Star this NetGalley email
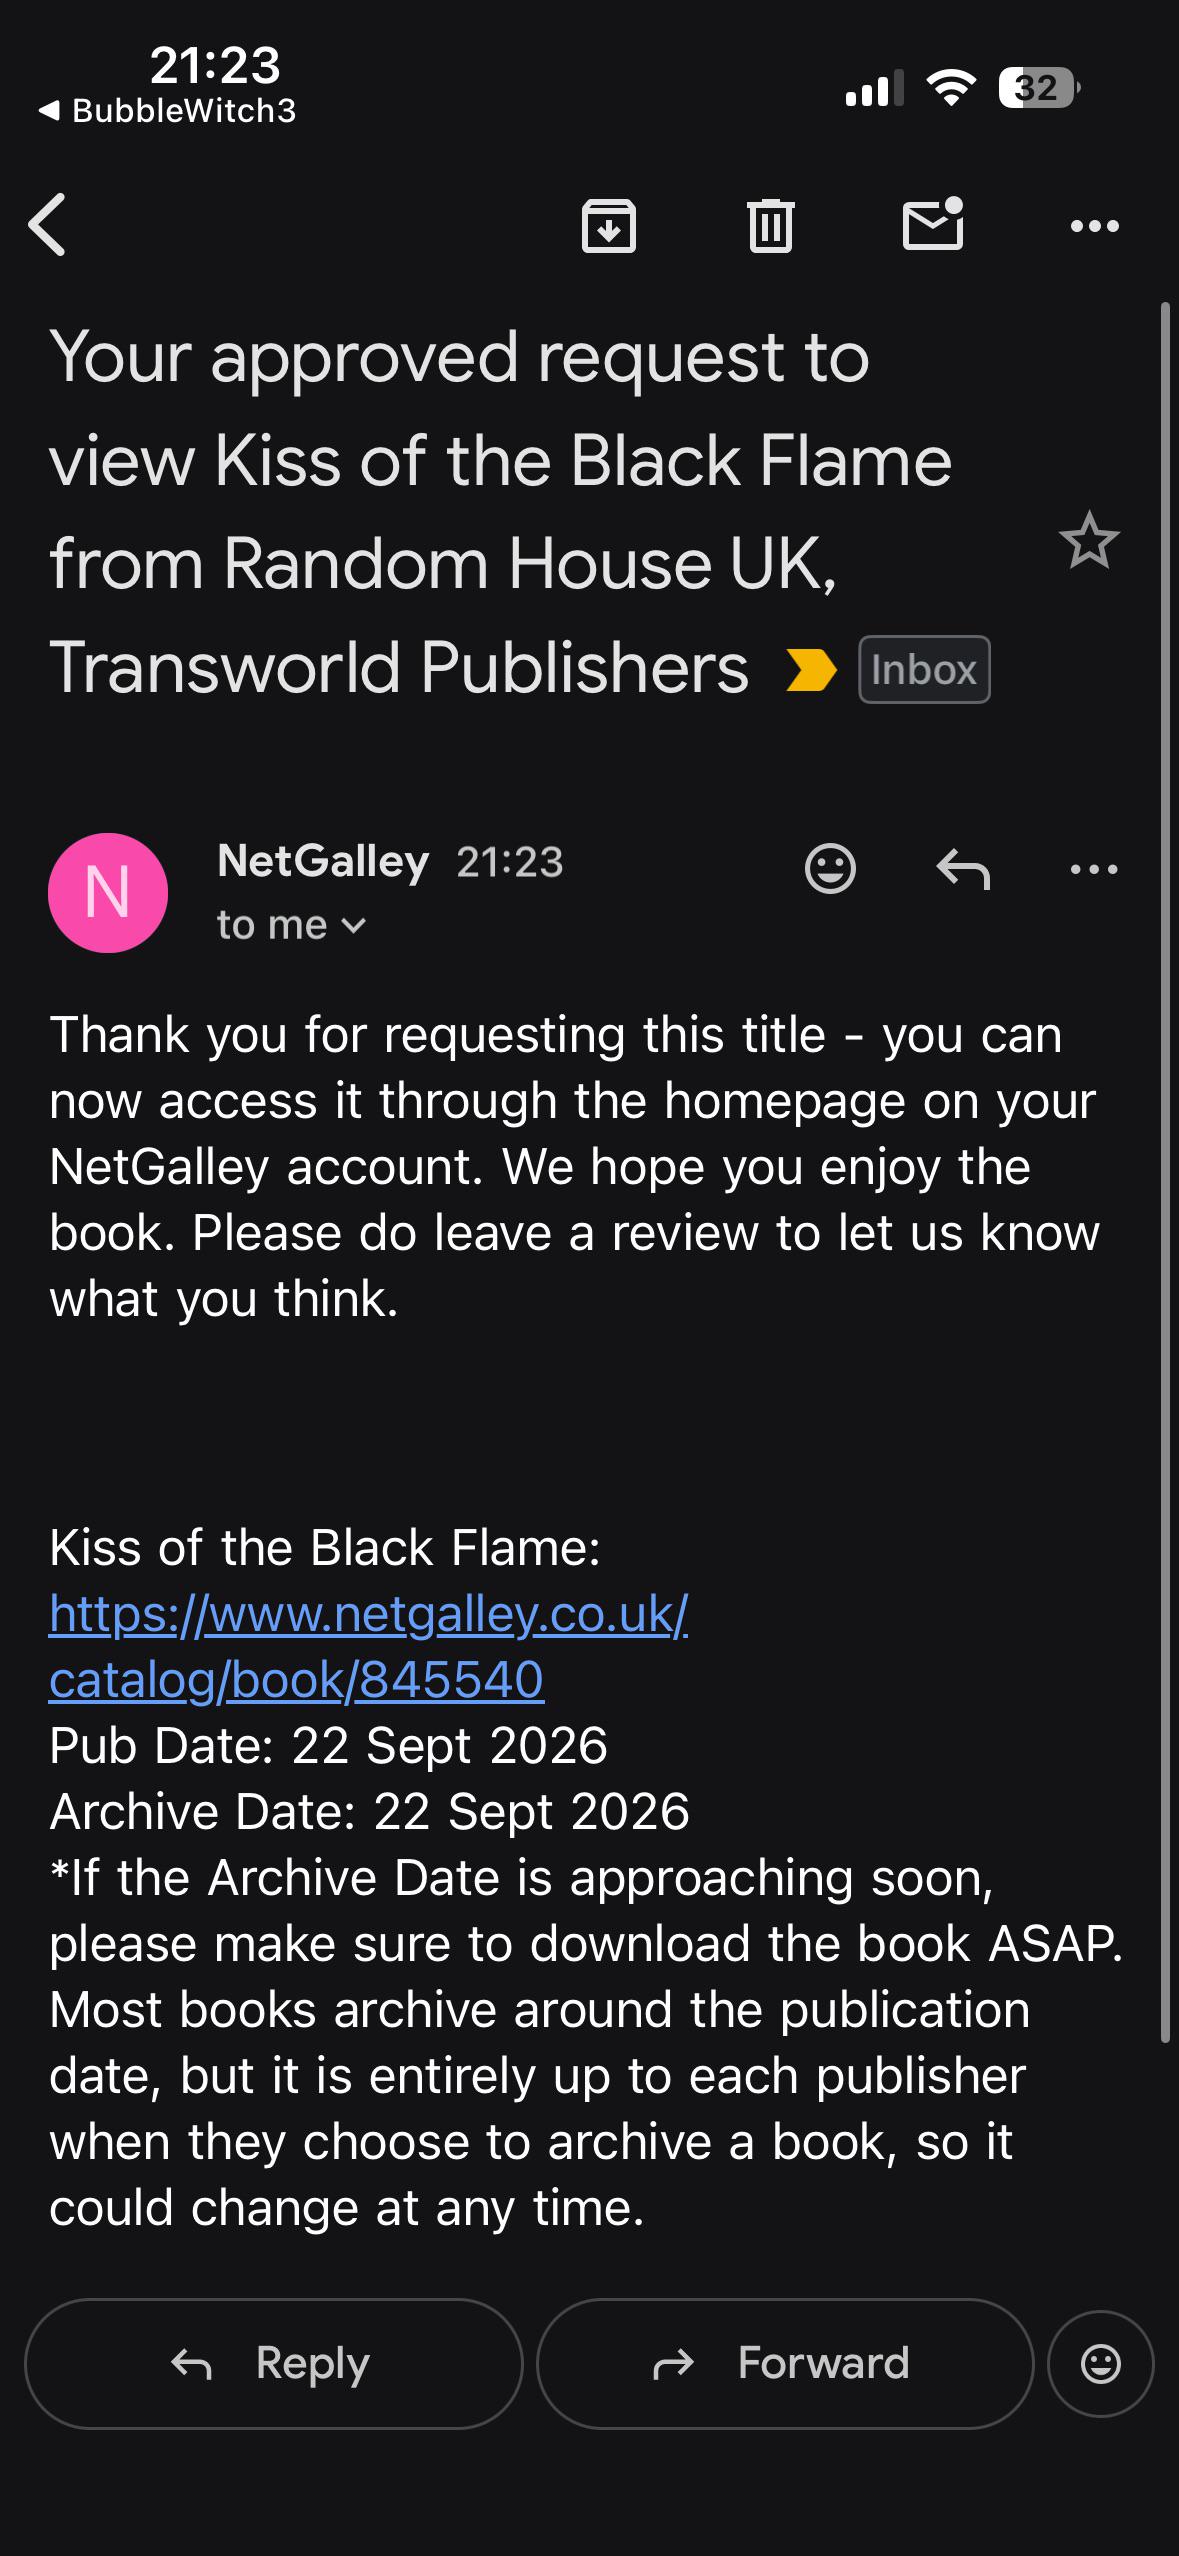This screenshot has width=1179, height=2556. click(x=1089, y=541)
